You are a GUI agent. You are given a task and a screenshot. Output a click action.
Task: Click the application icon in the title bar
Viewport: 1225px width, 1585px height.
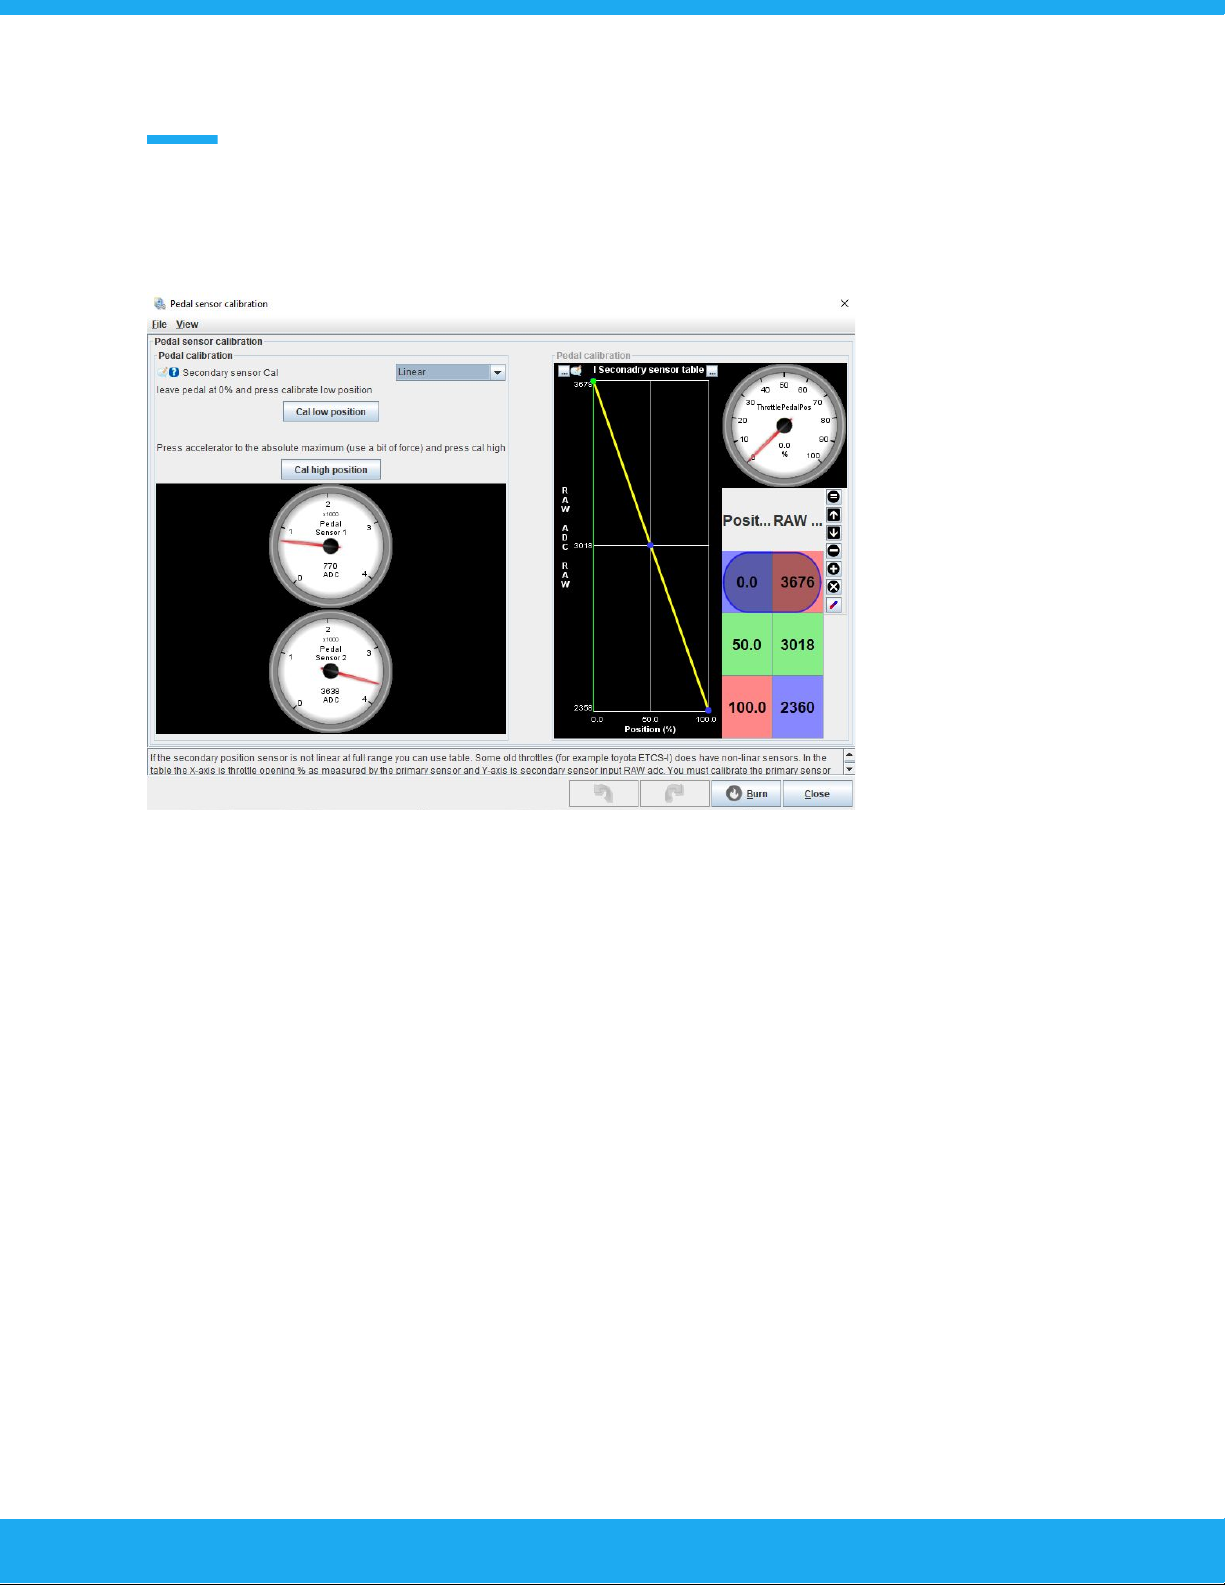coord(160,303)
